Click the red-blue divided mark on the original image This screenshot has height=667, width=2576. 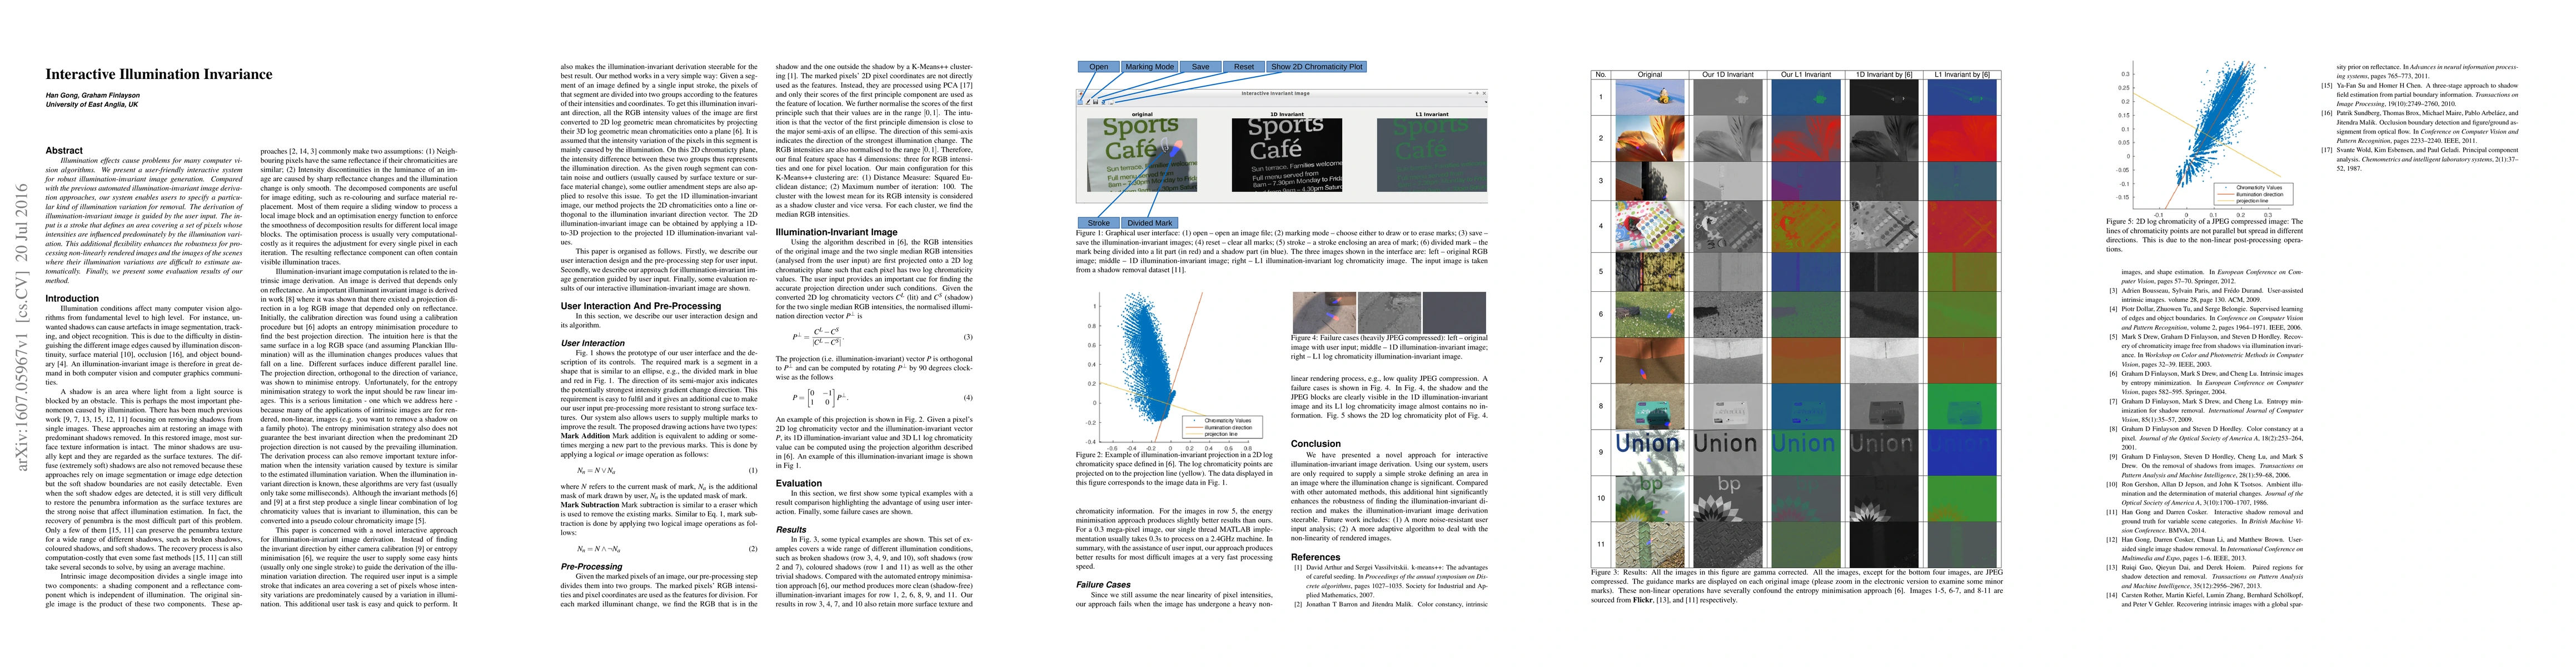[1176, 149]
